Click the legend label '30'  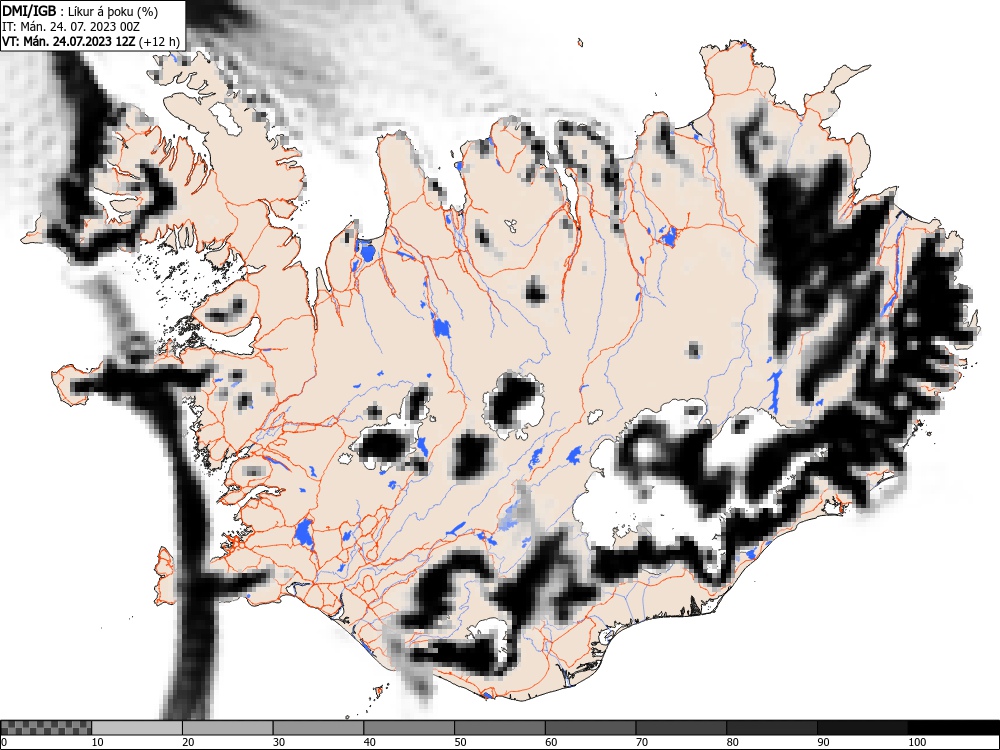(x=279, y=742)
